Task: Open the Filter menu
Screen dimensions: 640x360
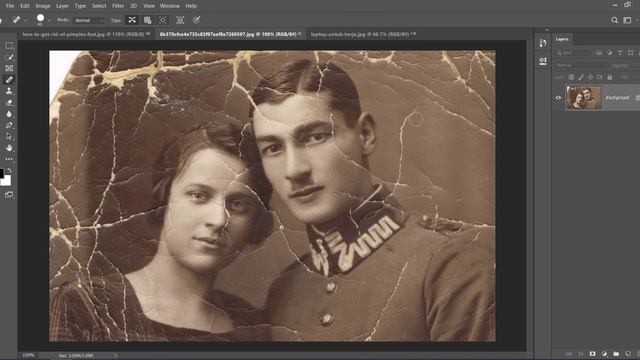Action: click(118, 6)
